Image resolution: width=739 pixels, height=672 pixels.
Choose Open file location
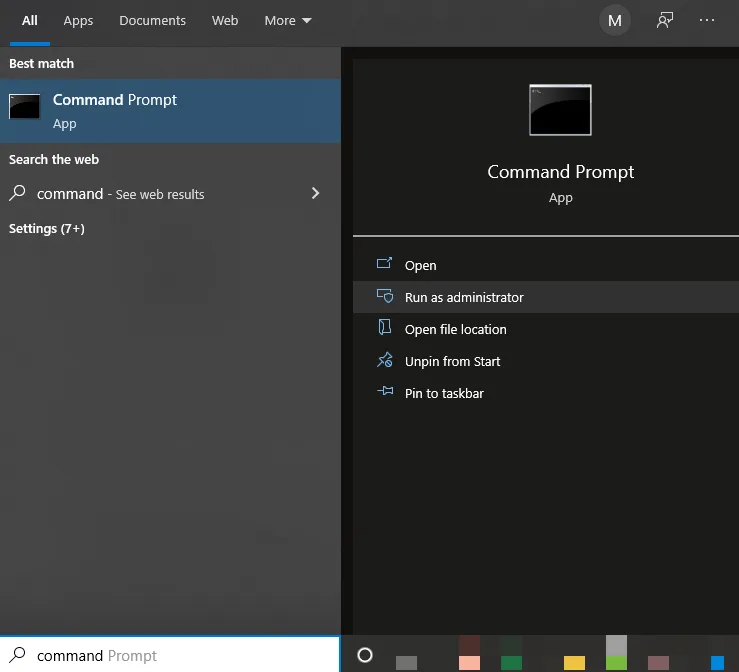point(546,329)
